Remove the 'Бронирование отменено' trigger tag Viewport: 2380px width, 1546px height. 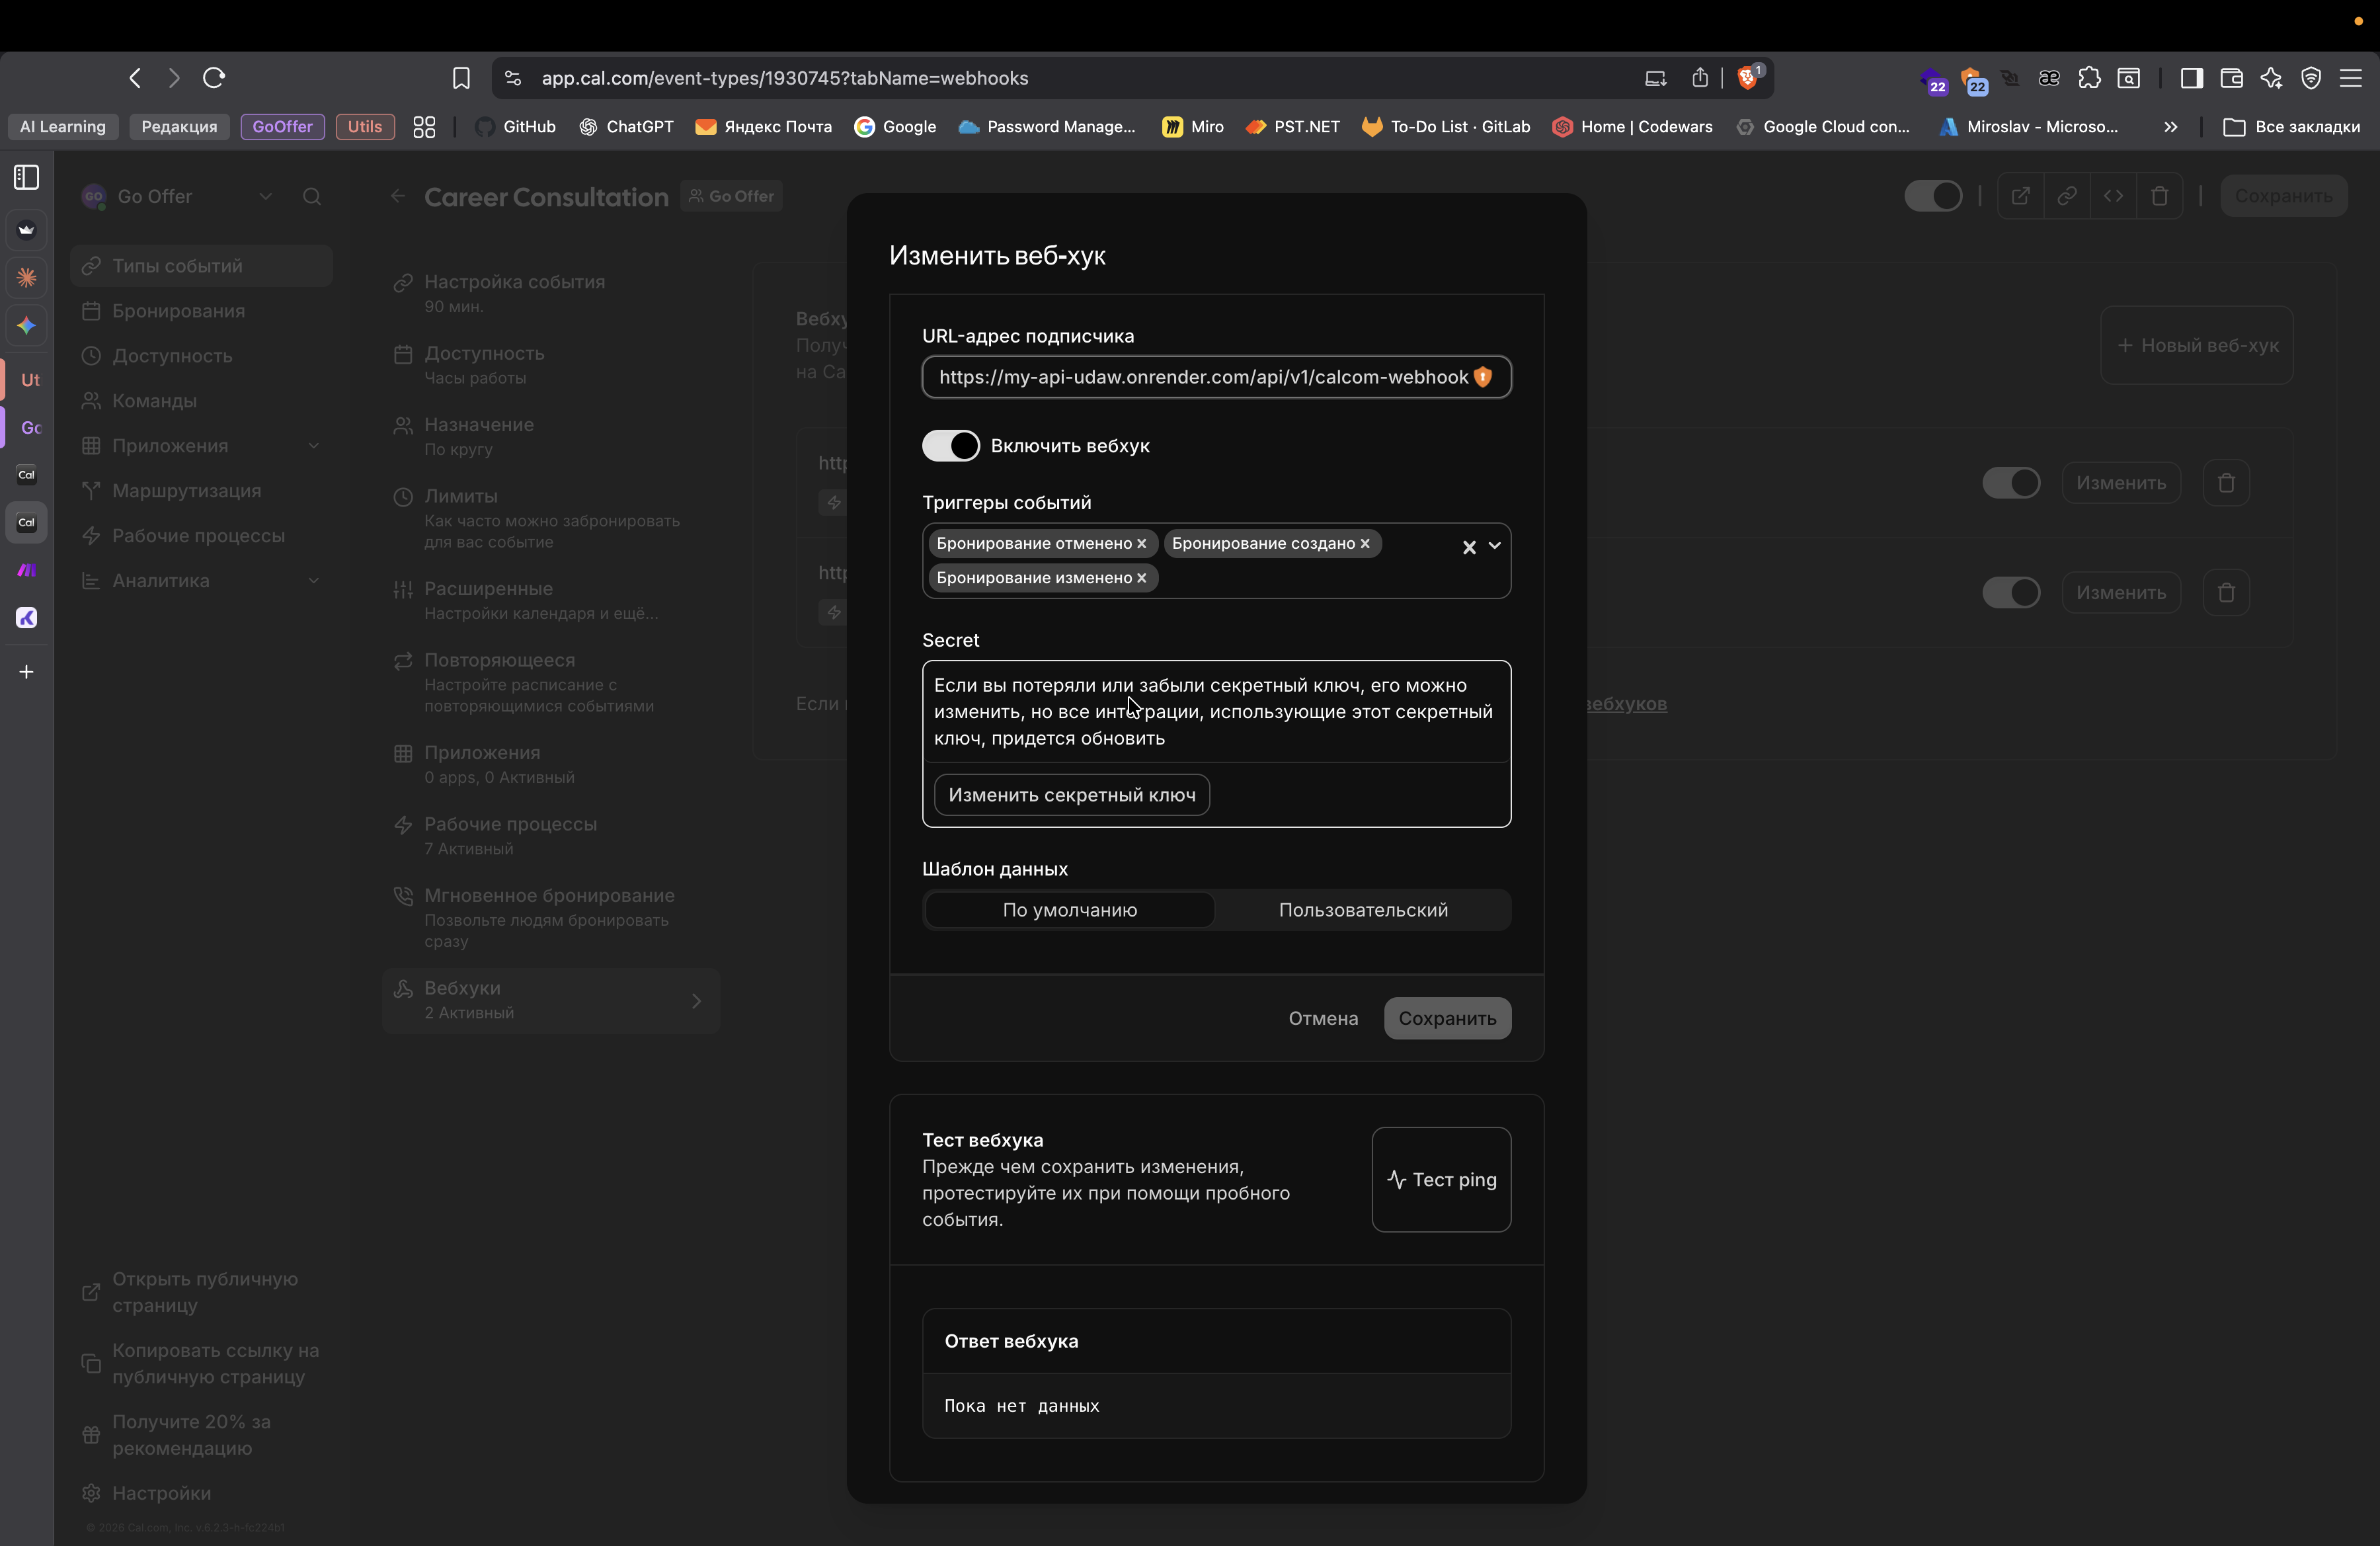(1141, 544)
